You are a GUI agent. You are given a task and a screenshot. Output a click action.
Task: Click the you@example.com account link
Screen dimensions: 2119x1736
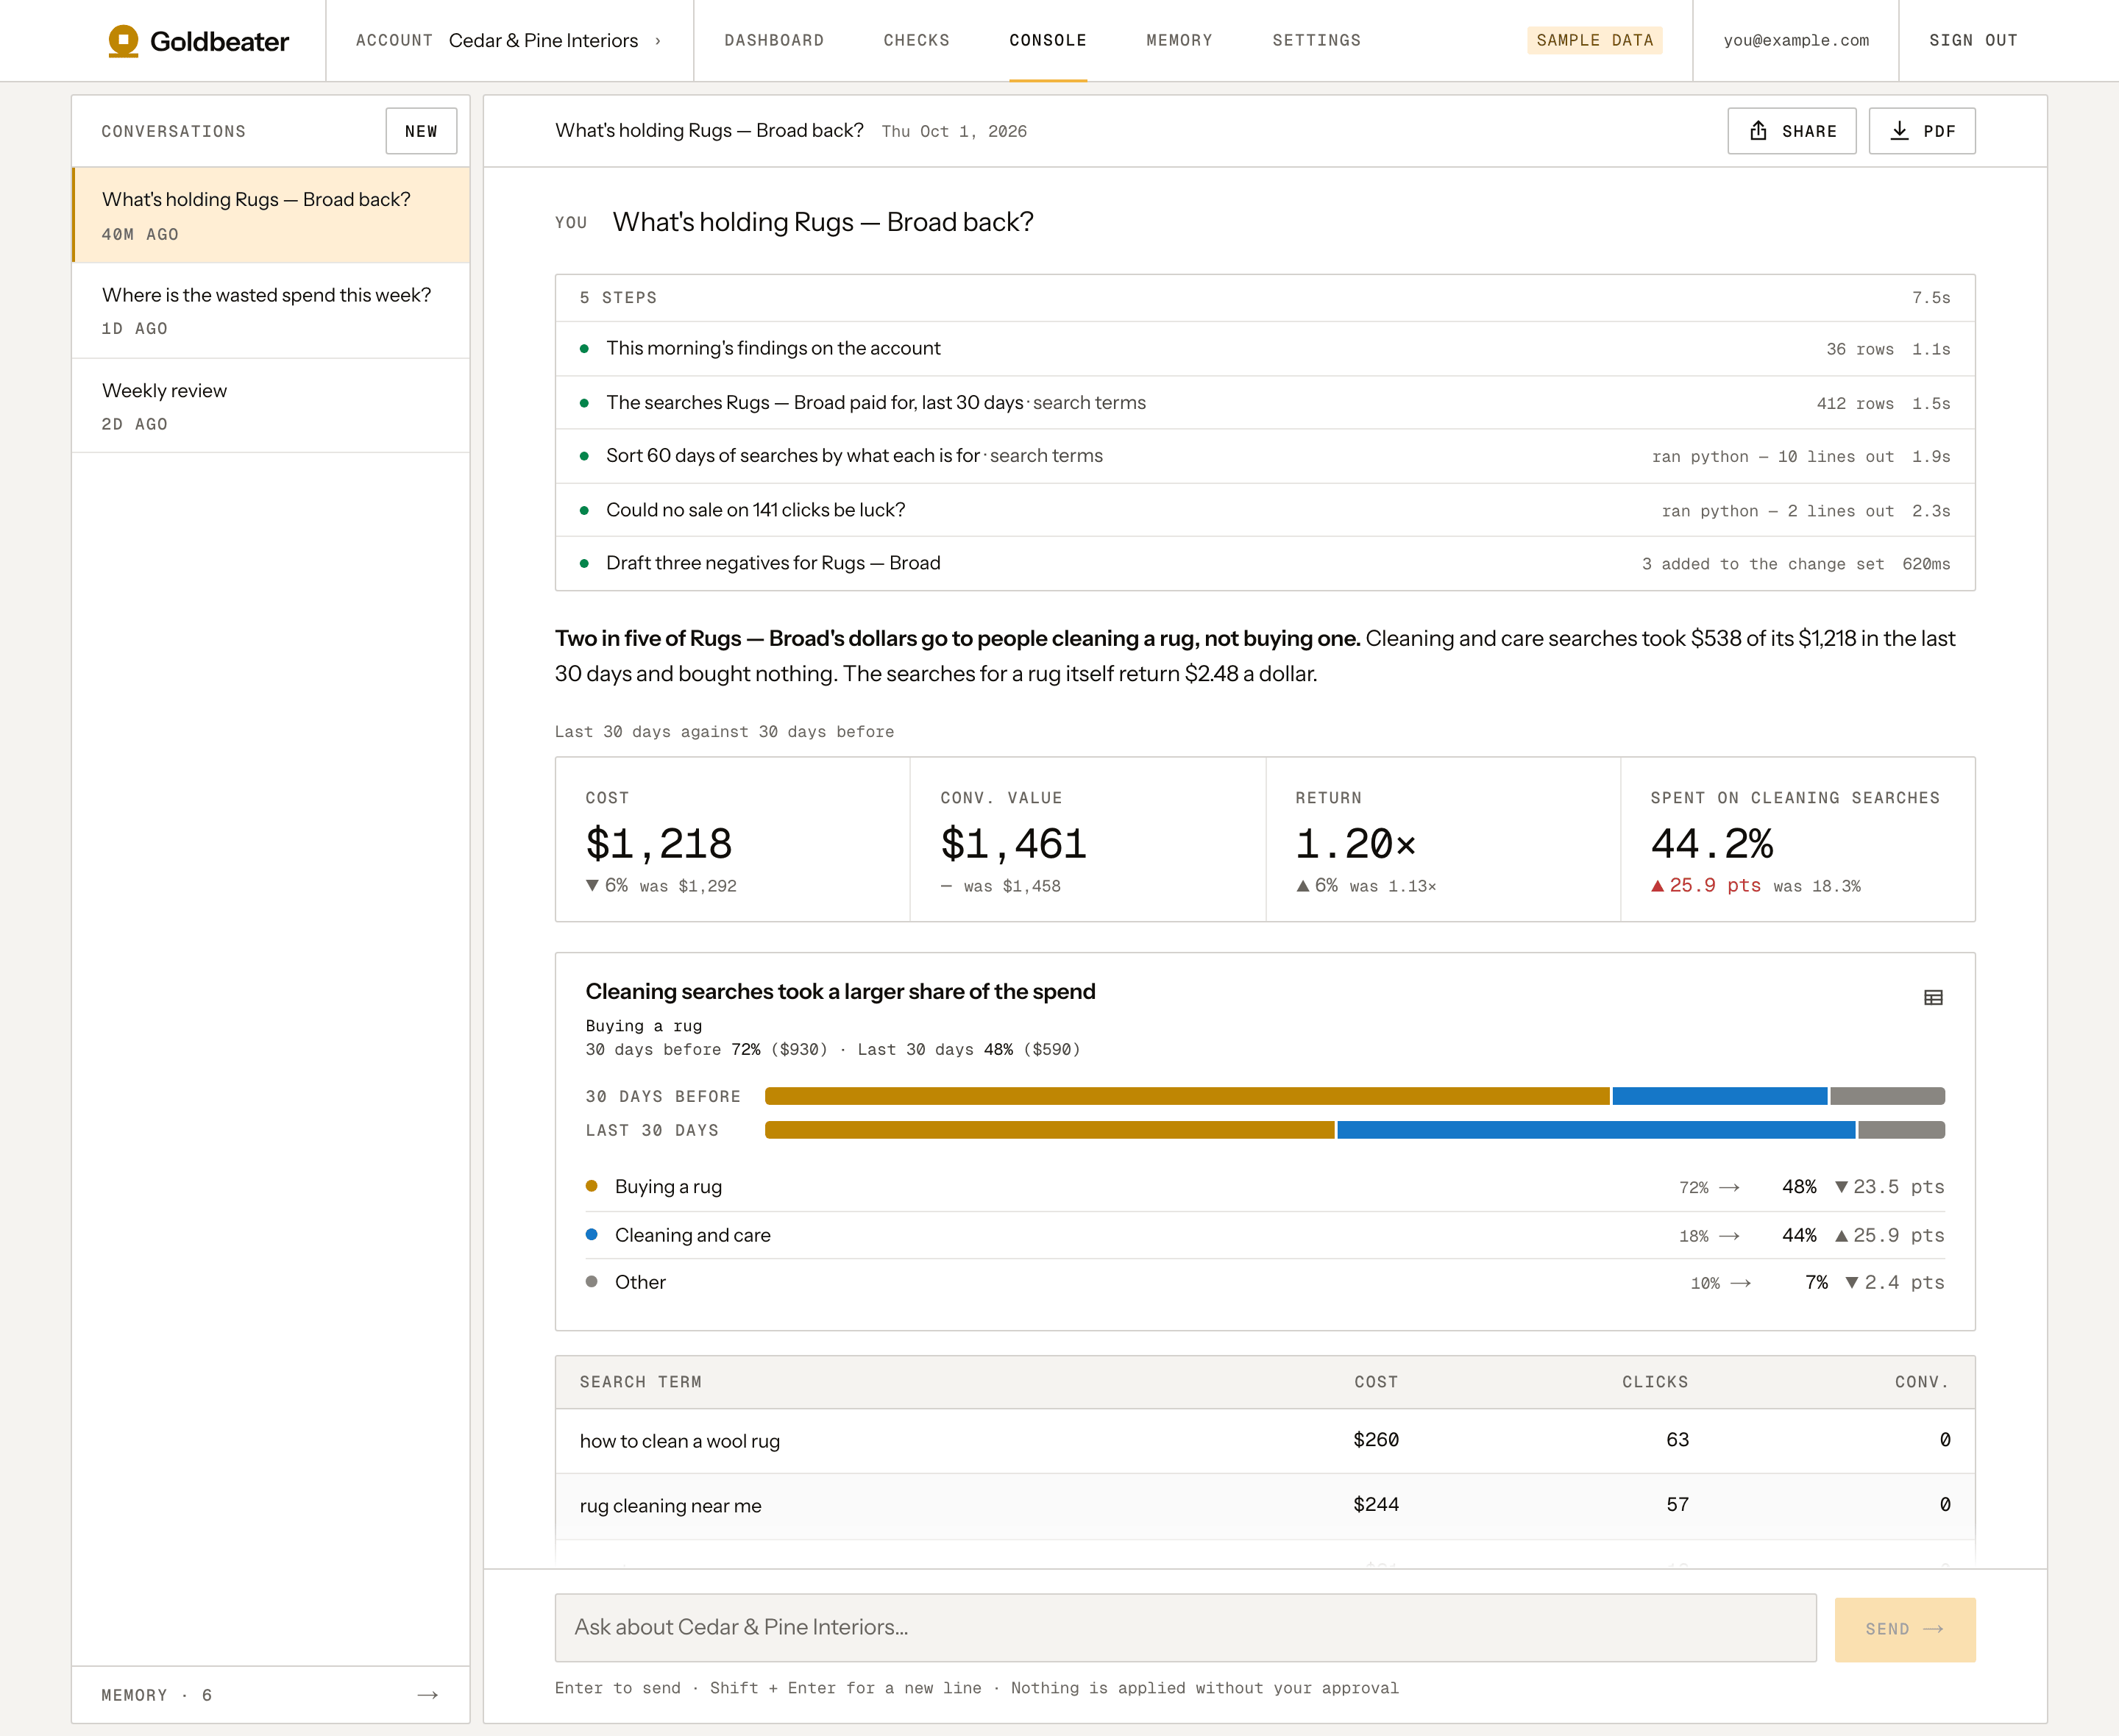(1795, 41)
